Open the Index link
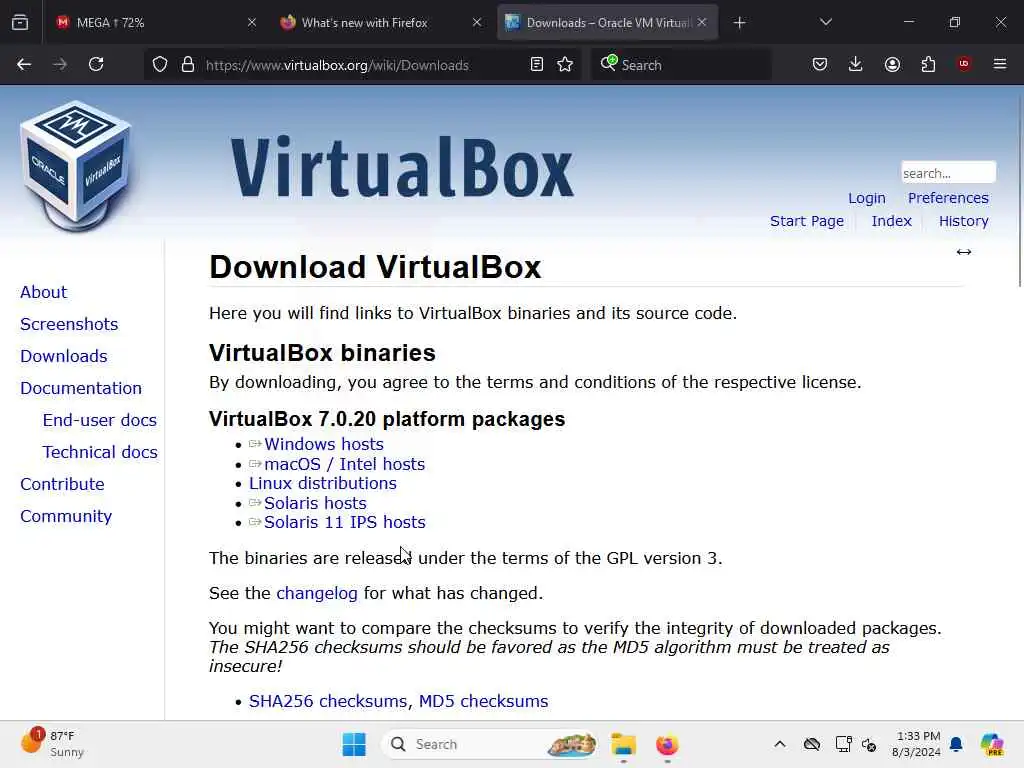This screenshot has height=768, width=1024. coord(891,221)
